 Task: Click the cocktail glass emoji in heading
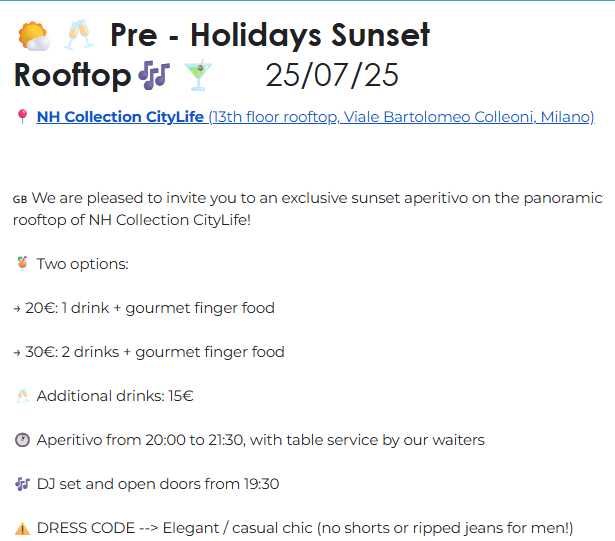[x=198, y=75]
